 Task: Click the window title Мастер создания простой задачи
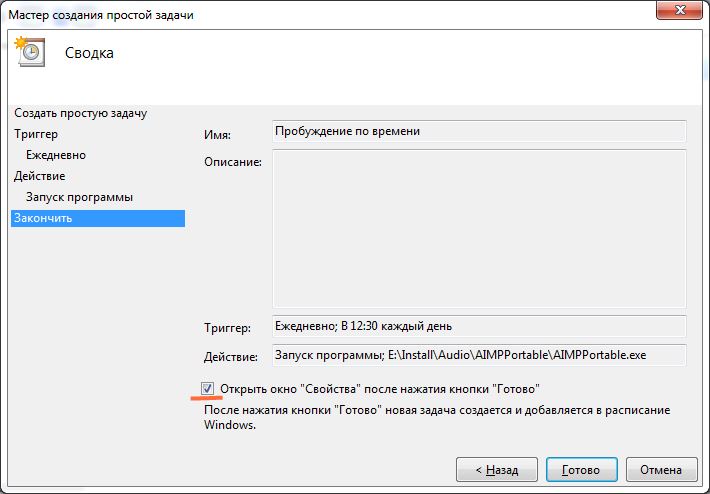coord(101,15)
